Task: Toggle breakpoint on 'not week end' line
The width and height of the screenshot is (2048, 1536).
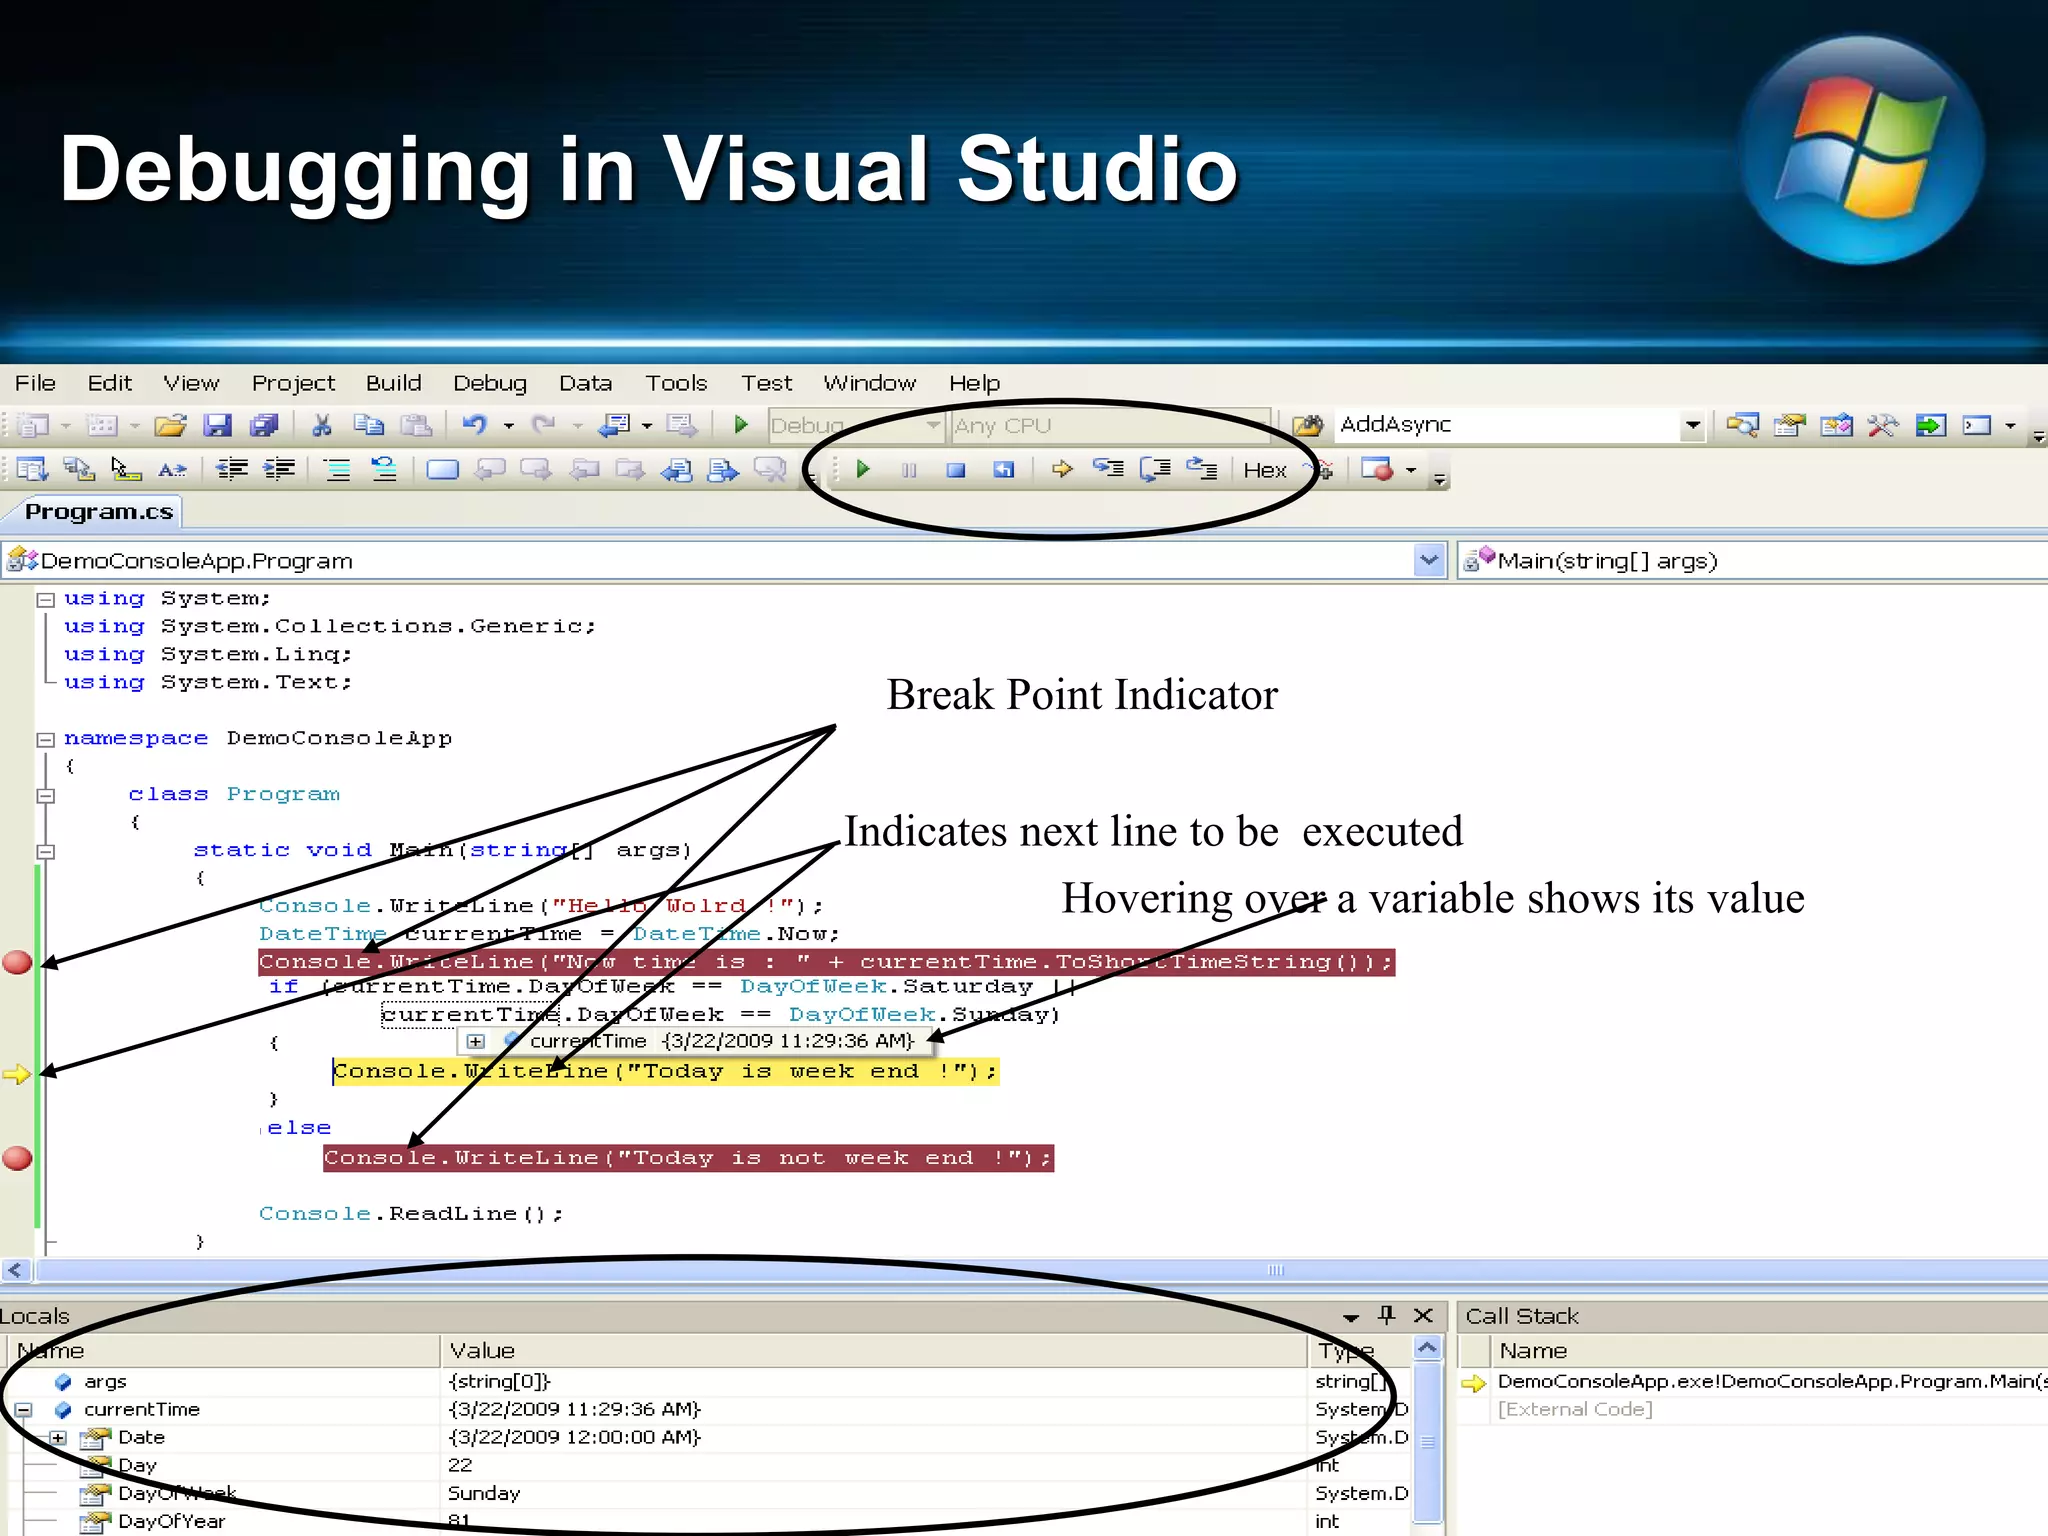Action: 17,1159
